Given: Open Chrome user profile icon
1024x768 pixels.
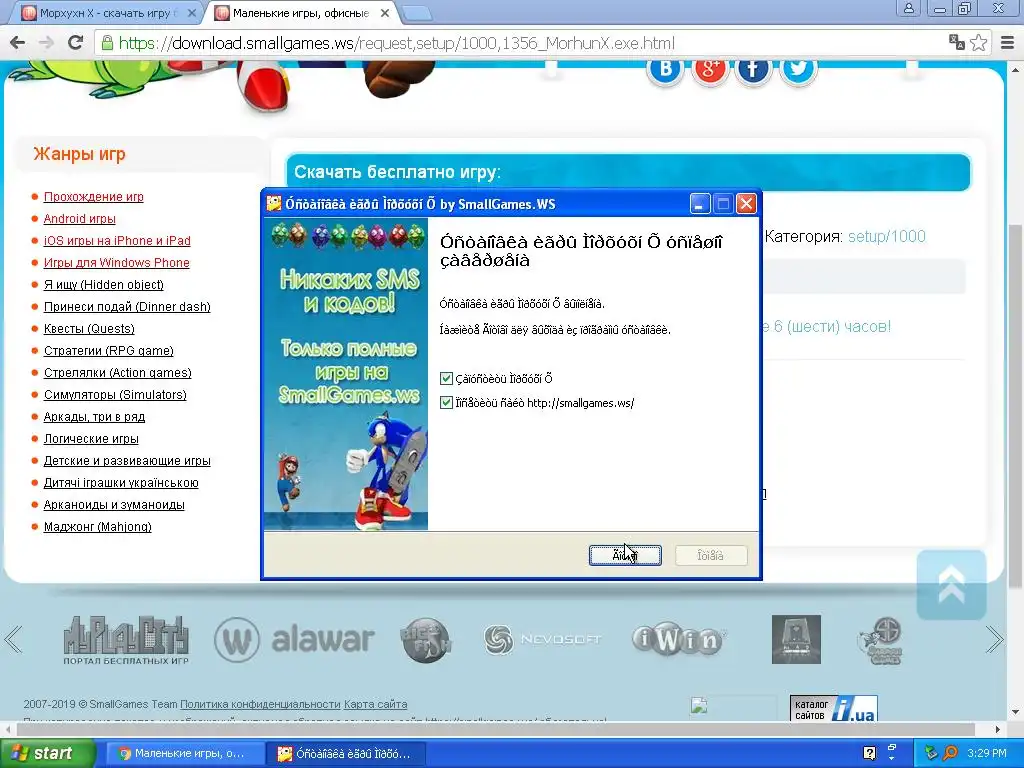Looking at the screenshot, I should [908, 9].
